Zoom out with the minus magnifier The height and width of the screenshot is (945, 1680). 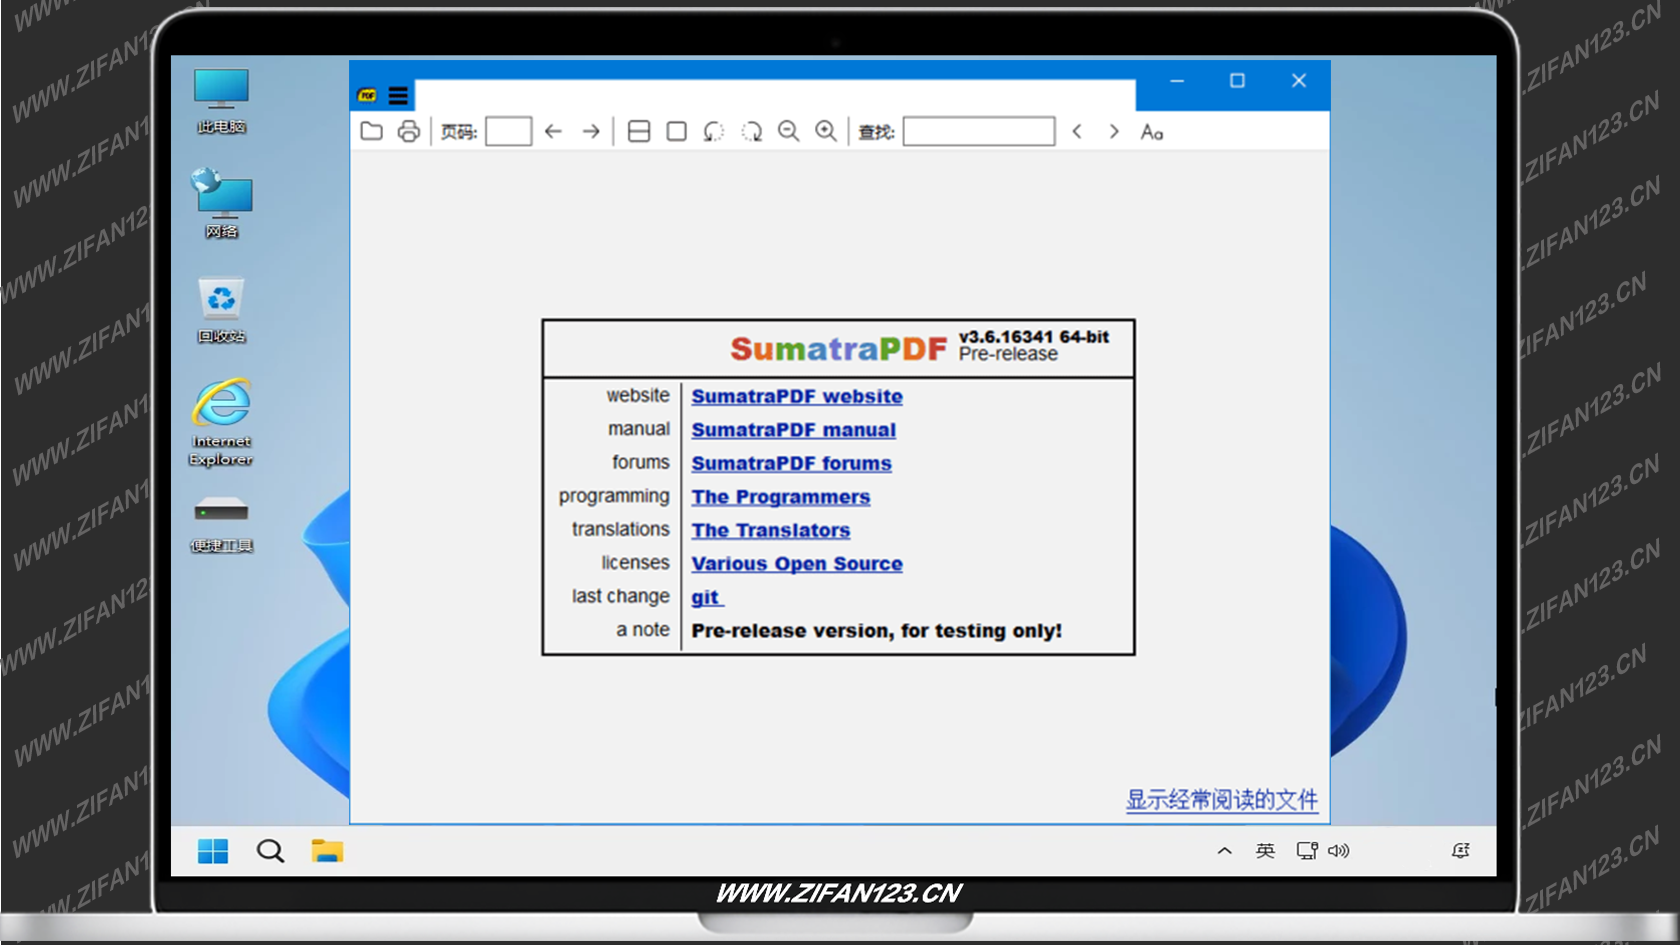coord(789,131)
